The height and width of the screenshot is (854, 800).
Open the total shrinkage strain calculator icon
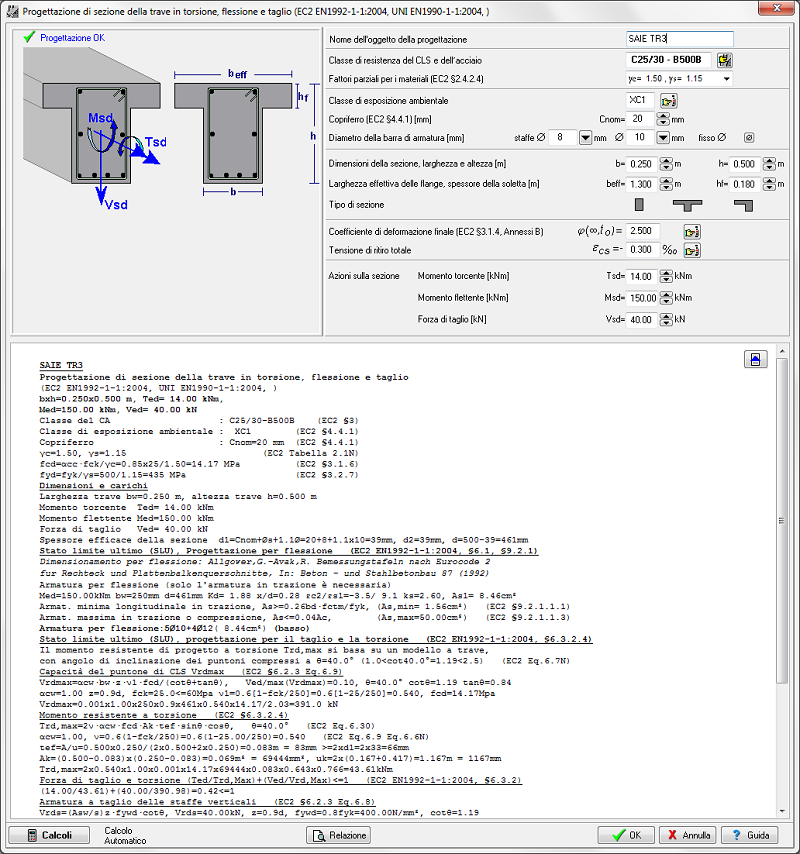click(692, 251)
